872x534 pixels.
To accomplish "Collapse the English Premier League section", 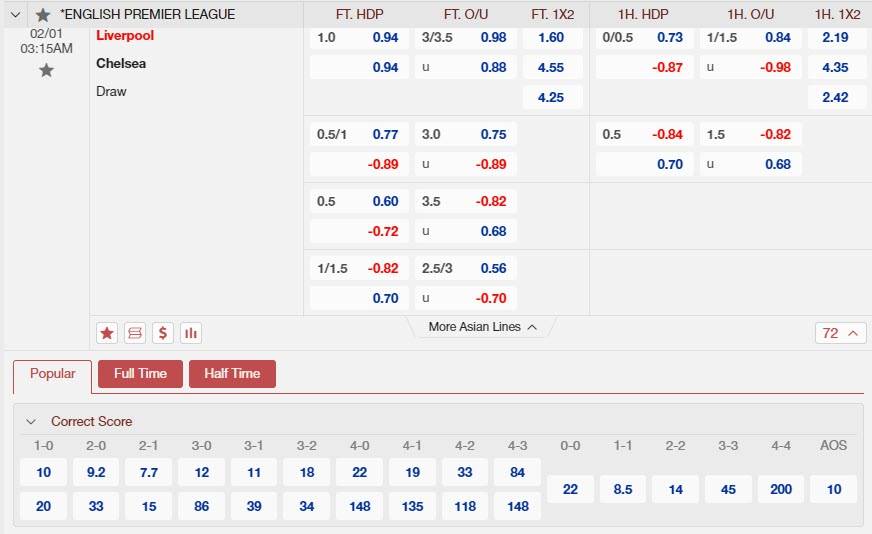I will pos(15,15).
